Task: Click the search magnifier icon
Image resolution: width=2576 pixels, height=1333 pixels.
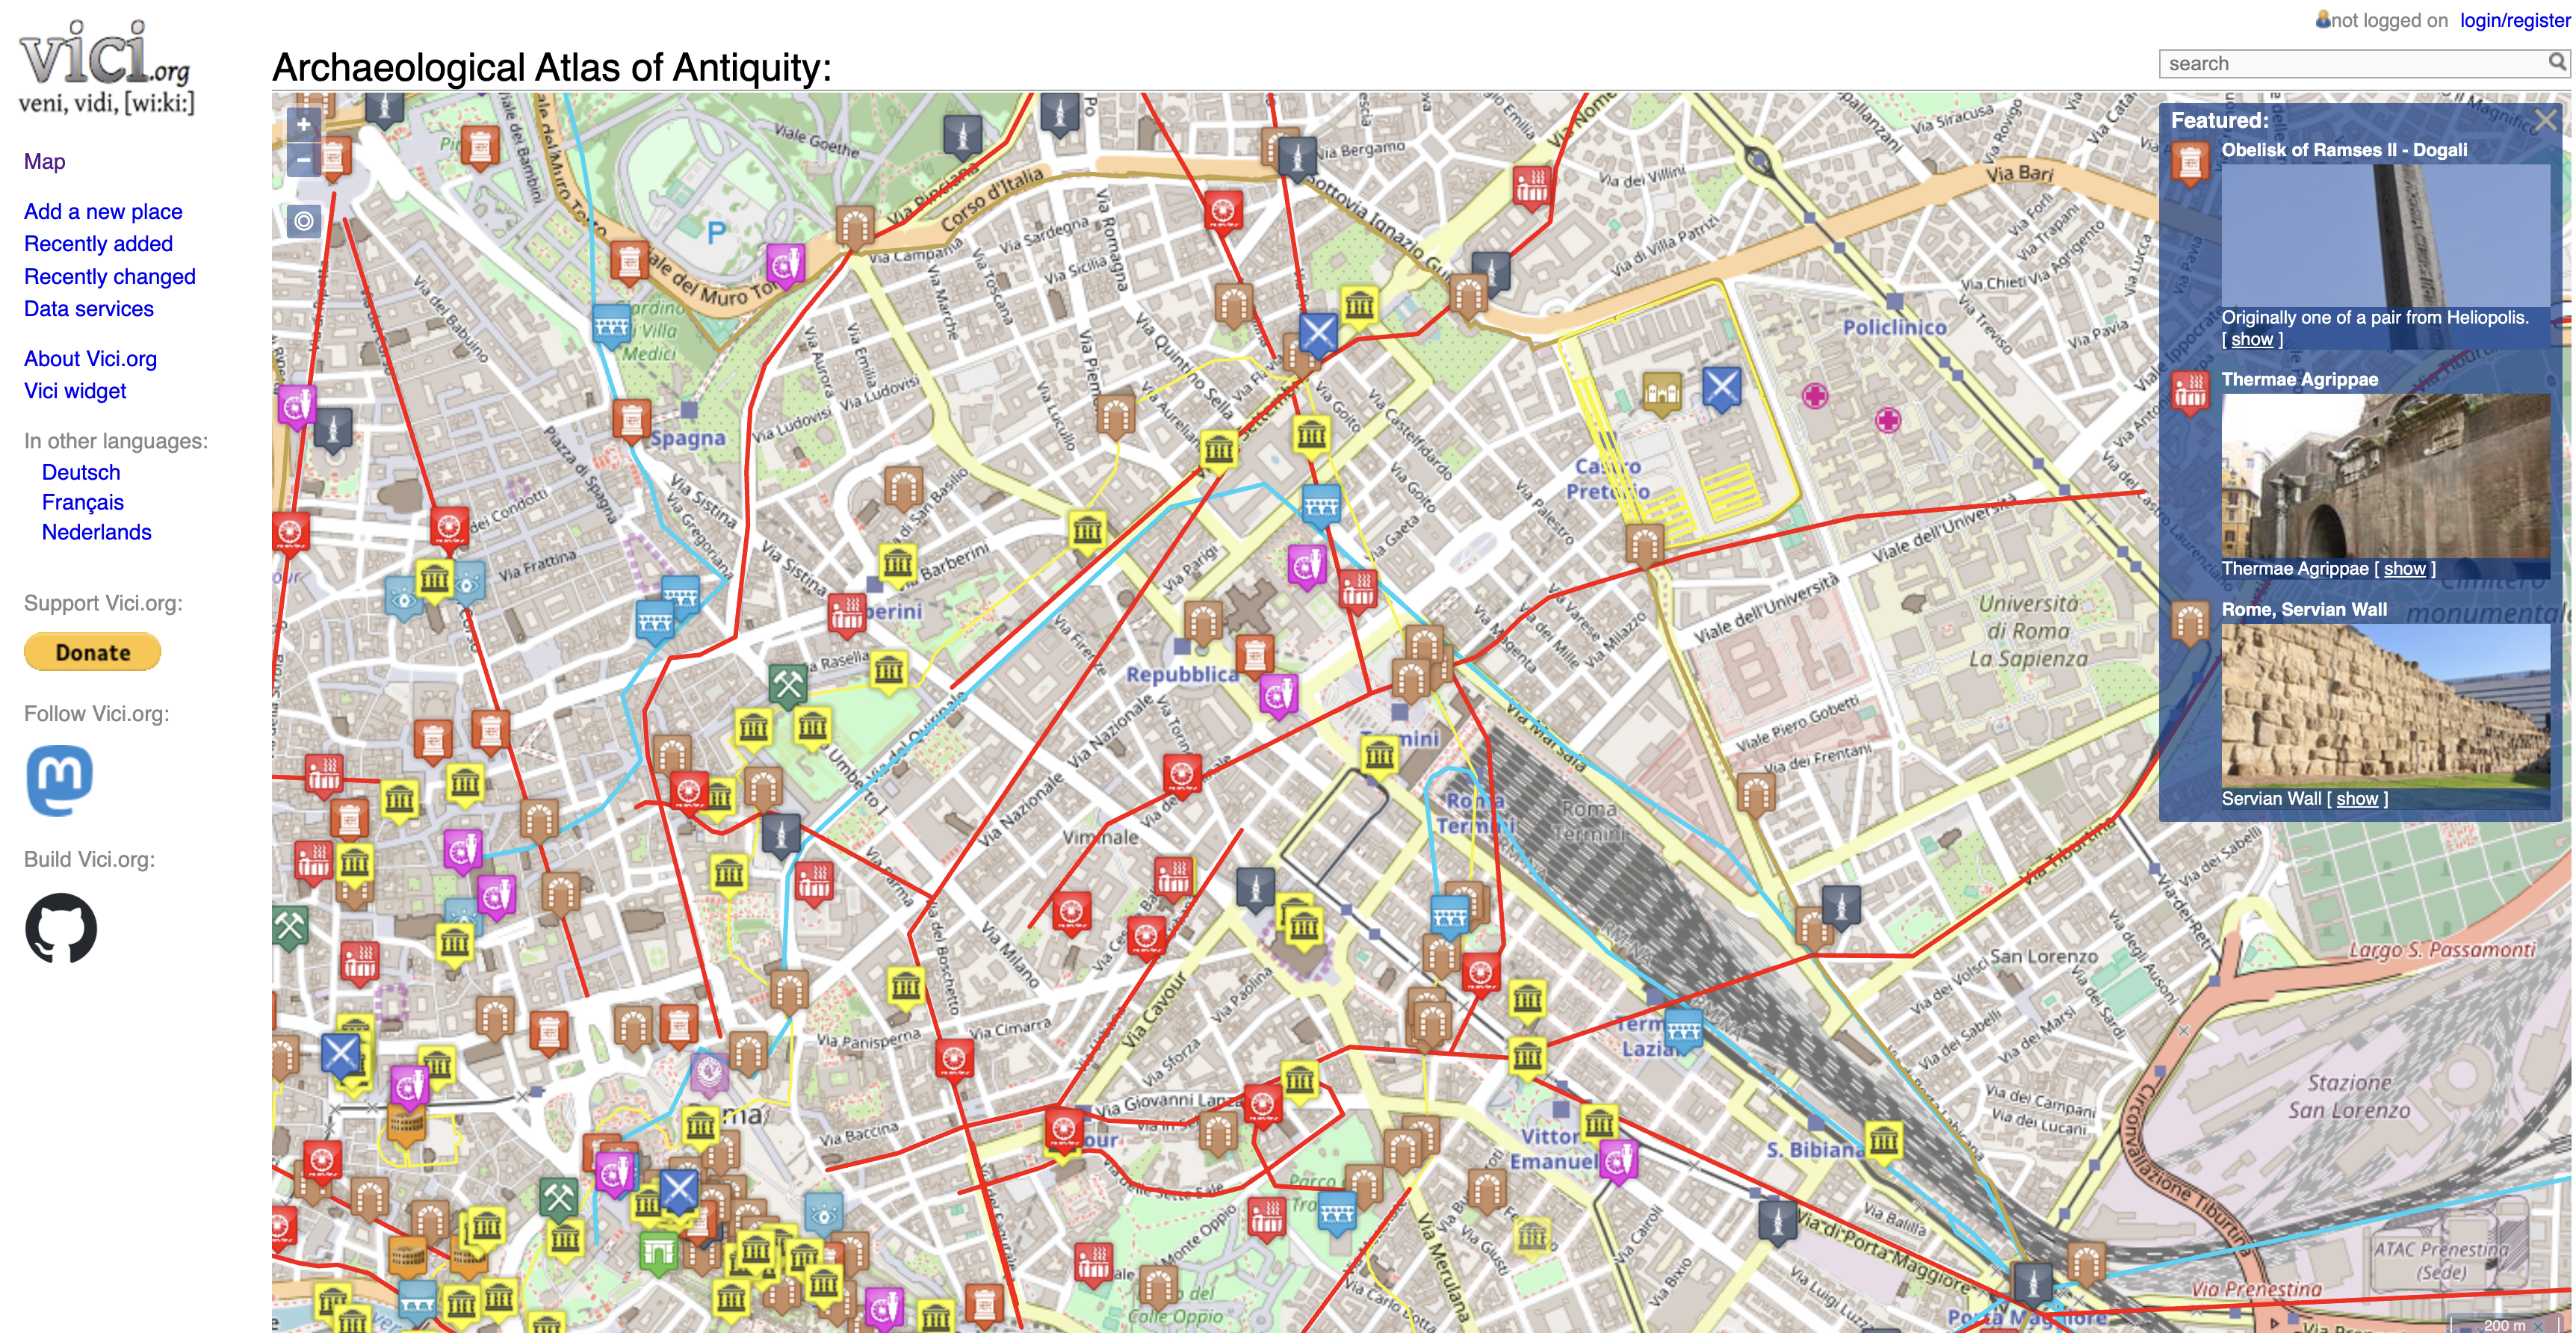Action: click(2556, 62)
